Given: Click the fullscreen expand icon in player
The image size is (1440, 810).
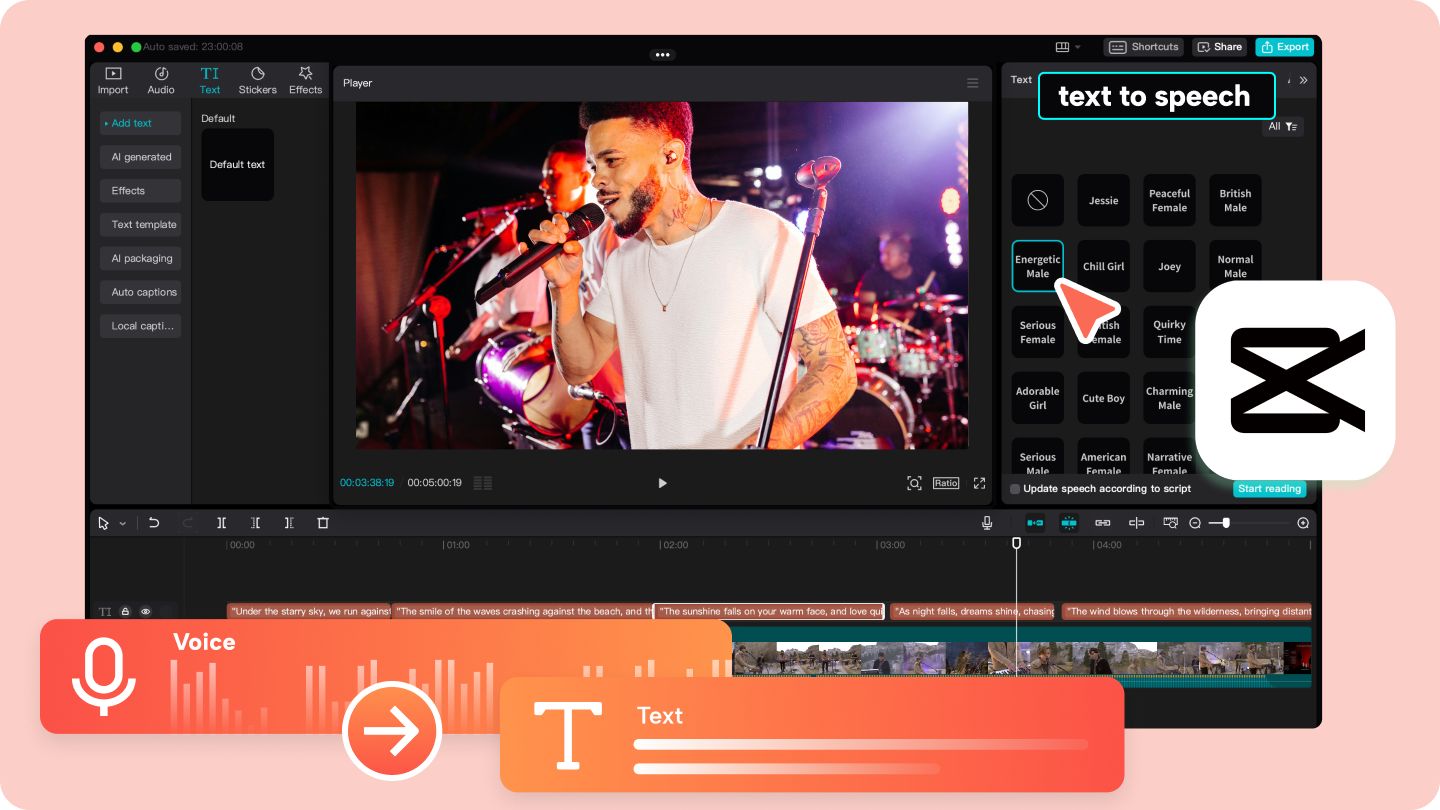Looking at the screenshot, I should (x=979, y=483).
